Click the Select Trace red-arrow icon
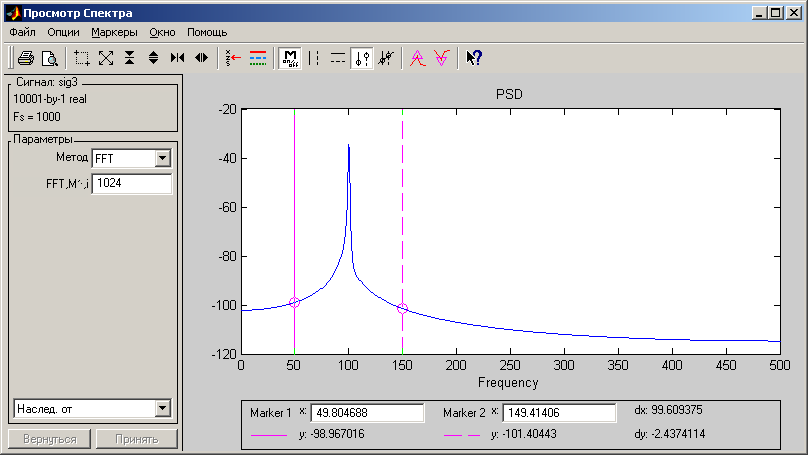The width and height of the screenshot is (808, 455). (x=233, y=58)
